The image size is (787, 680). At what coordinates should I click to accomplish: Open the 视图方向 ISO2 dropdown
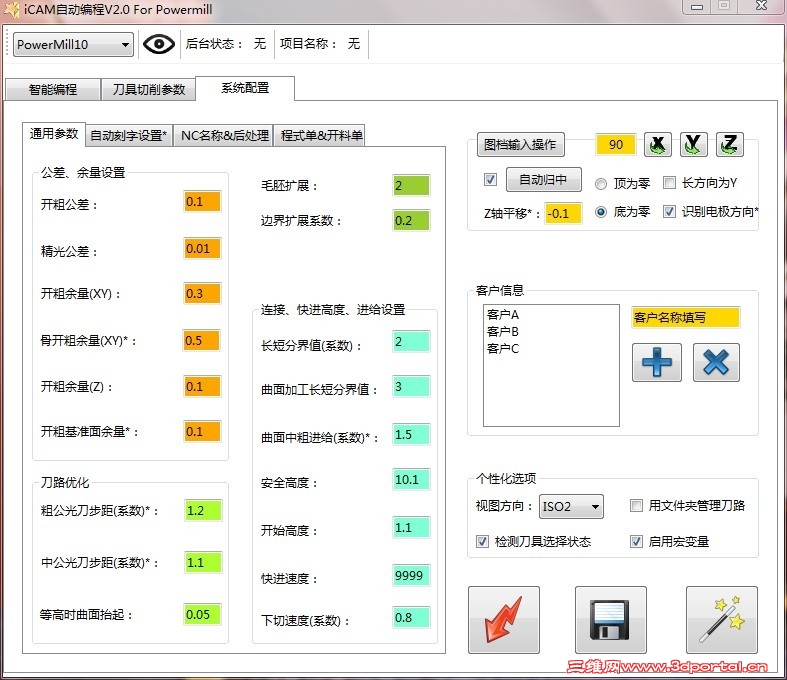[x=571, y=506]
